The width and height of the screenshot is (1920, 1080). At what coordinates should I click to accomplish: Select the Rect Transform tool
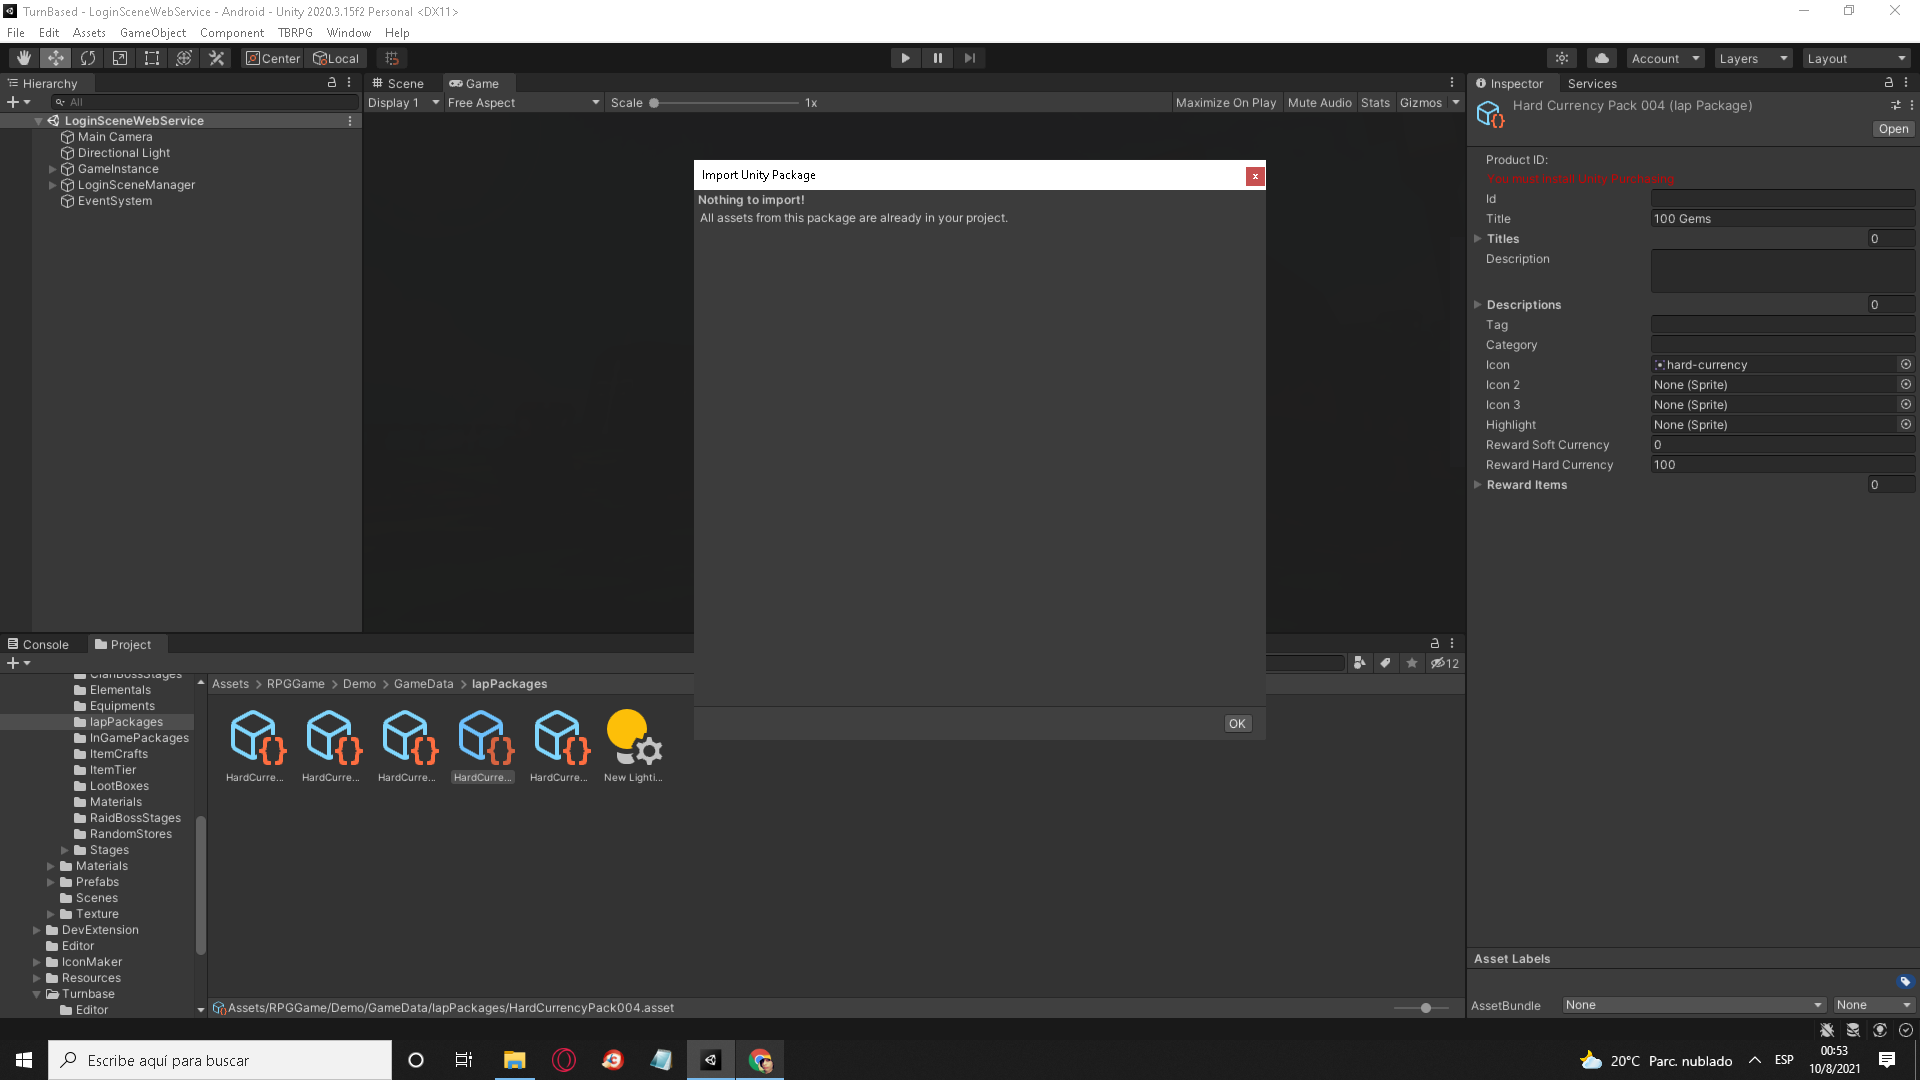(x=151, y=57)
